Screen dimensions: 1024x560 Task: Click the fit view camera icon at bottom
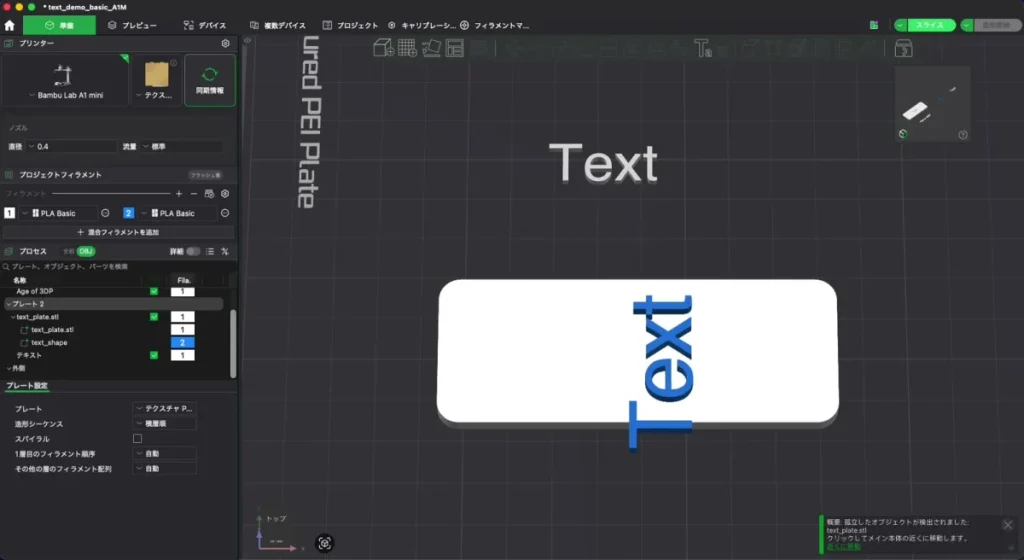click(325, 543)
